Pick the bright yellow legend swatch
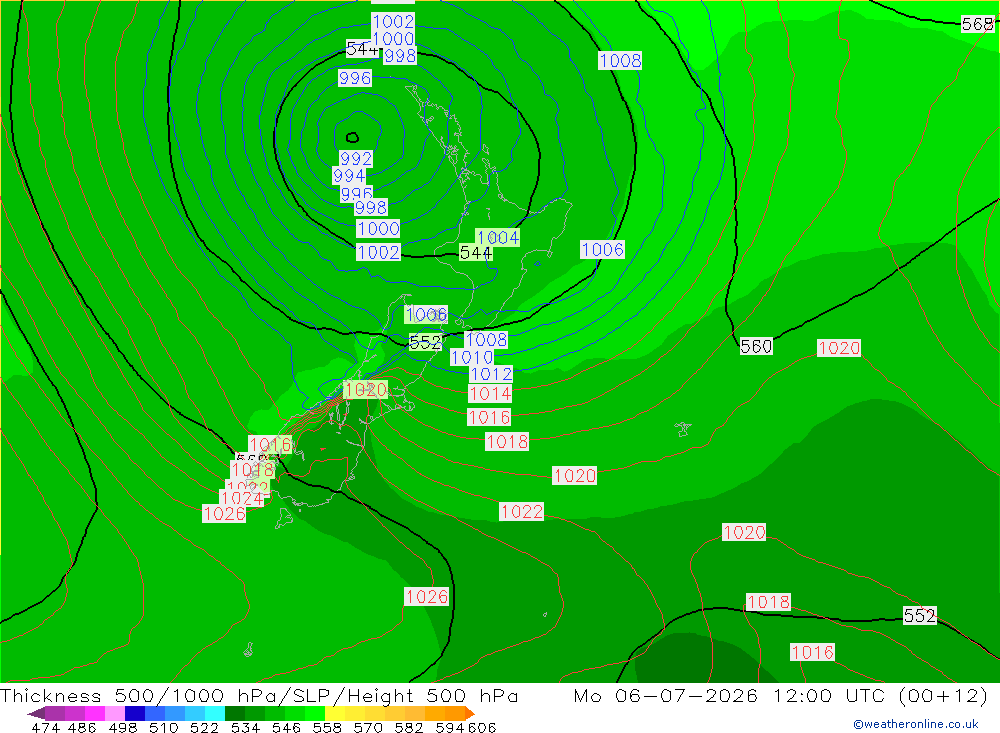 335,713
